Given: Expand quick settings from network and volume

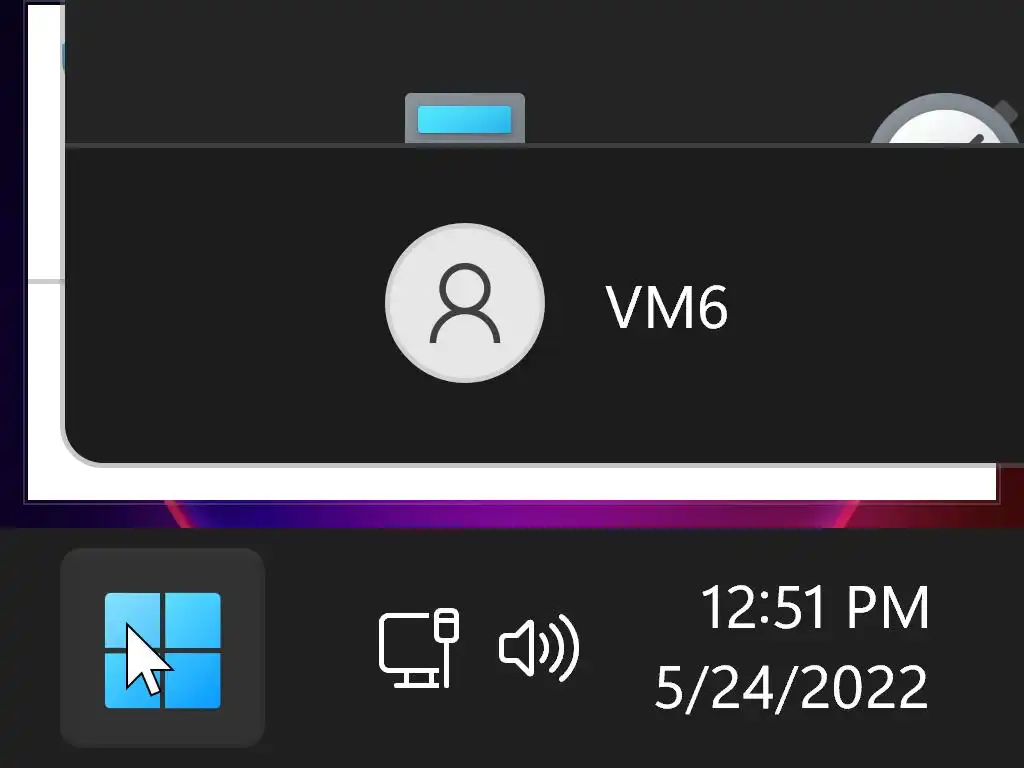Looking at the screenshot, I should [479, 648].
